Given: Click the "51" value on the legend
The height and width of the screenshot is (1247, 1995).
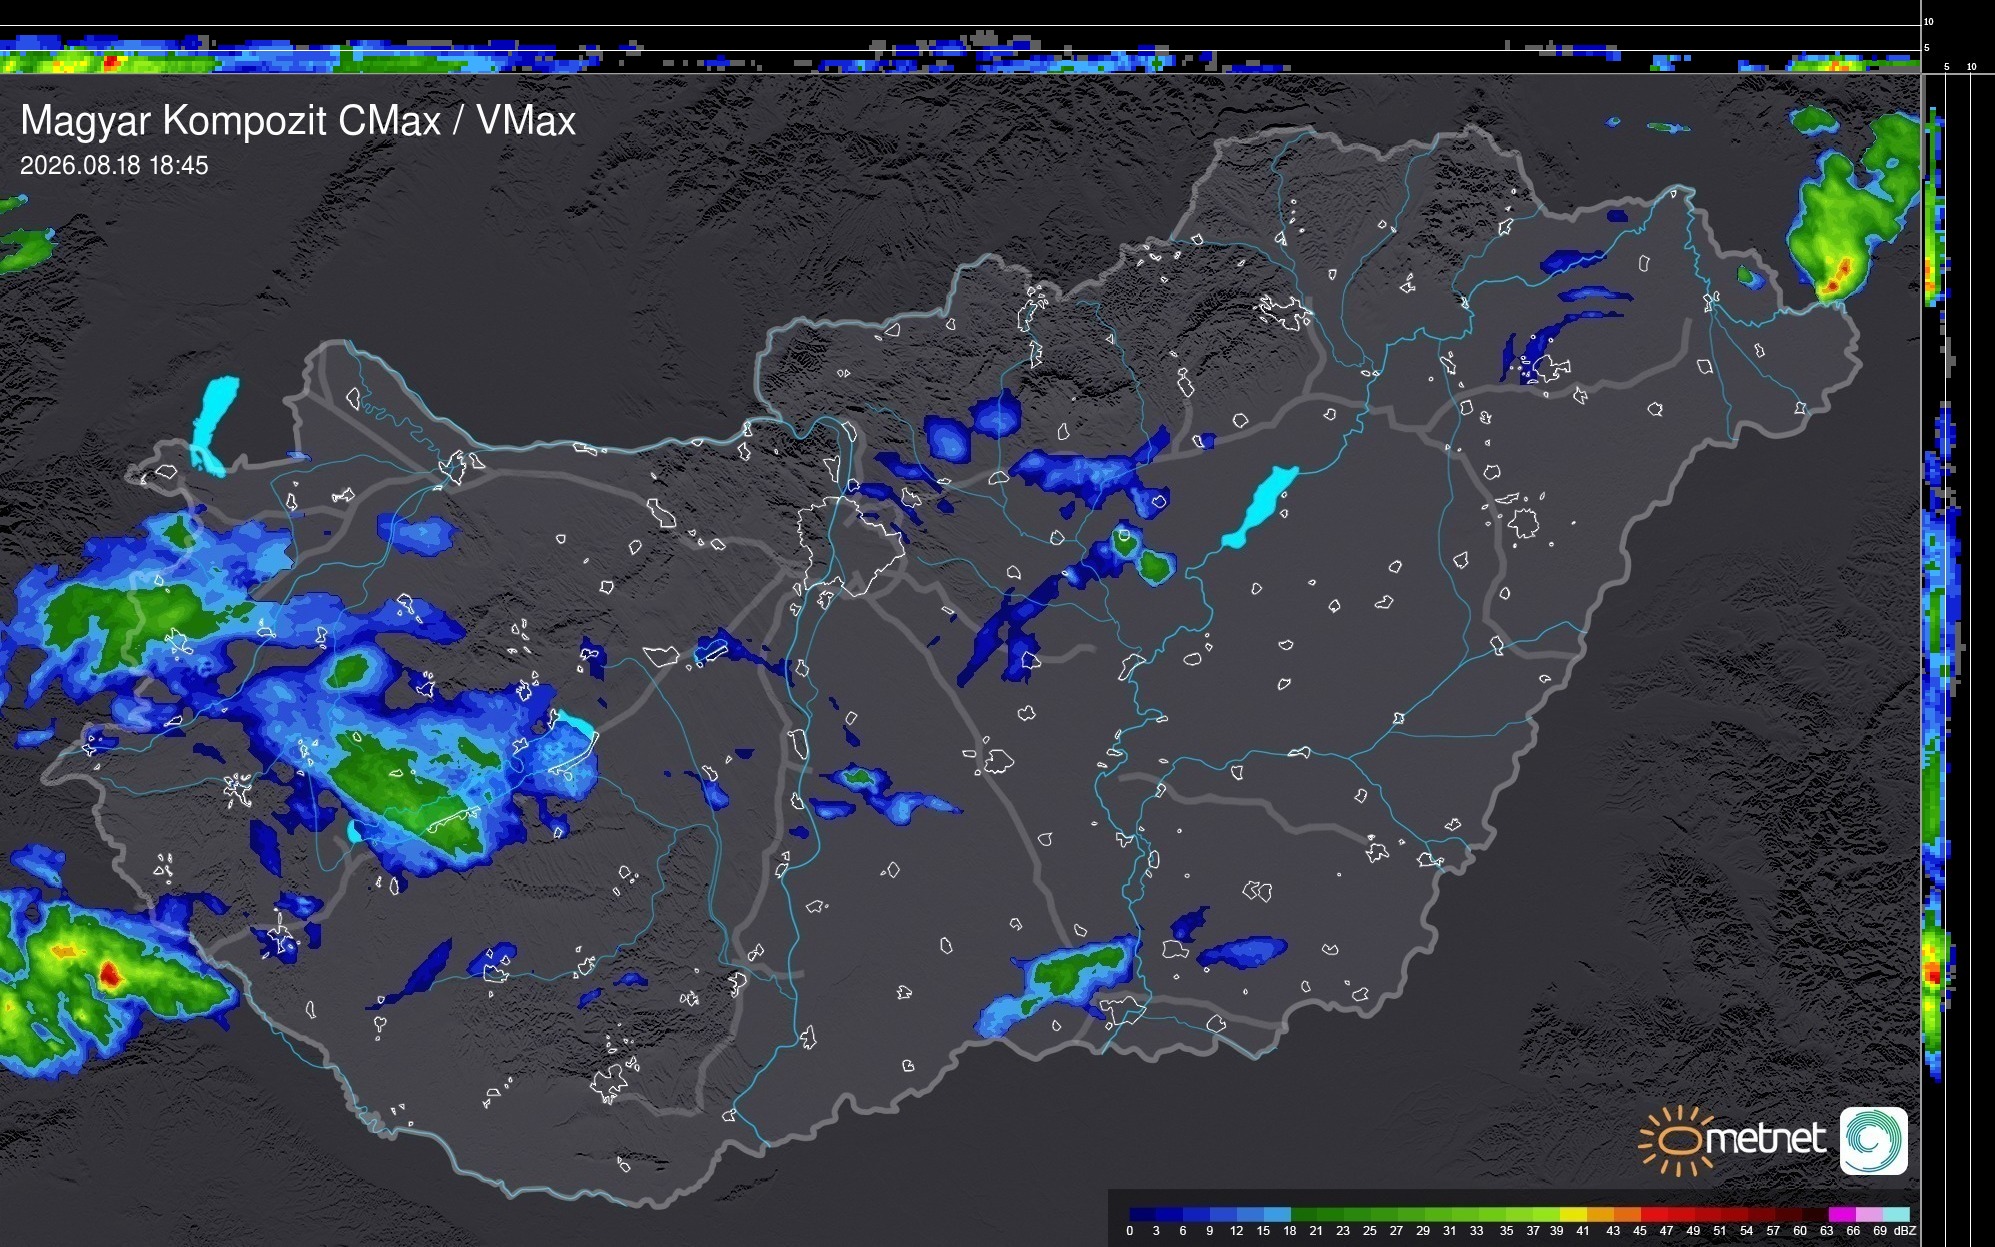Looking at the screenshot, I should click(x=1720, y=1231).
